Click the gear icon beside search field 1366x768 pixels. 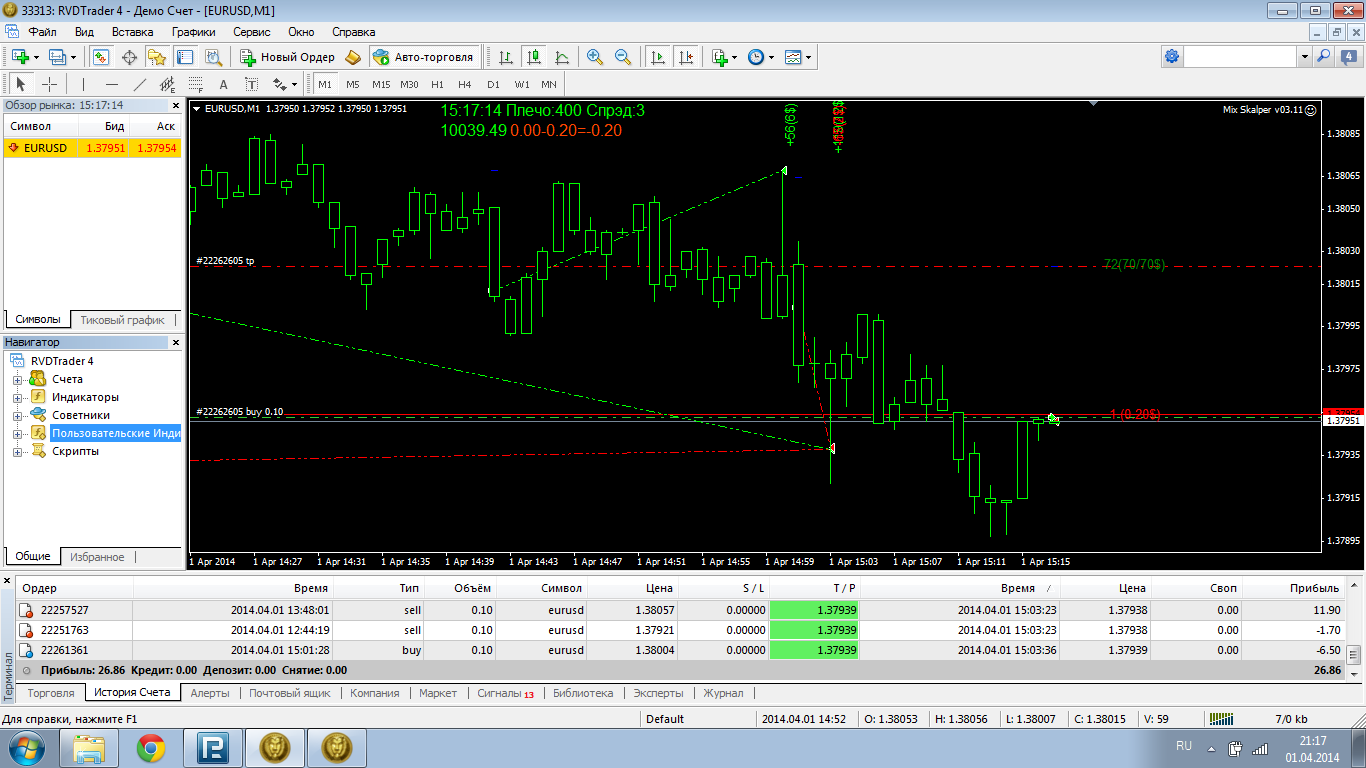[x=1172, y=57]
